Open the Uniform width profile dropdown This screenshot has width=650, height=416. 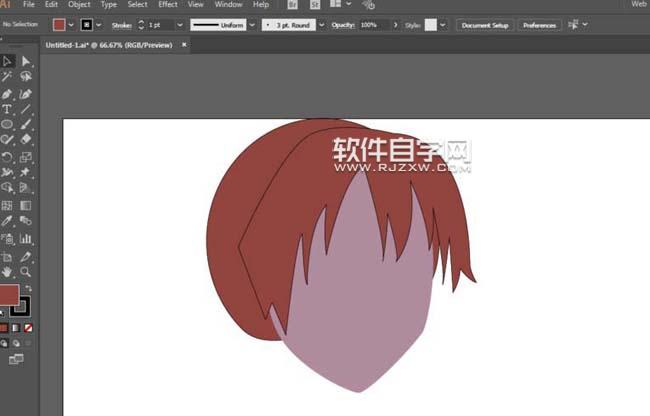click(x=252, y=25)
